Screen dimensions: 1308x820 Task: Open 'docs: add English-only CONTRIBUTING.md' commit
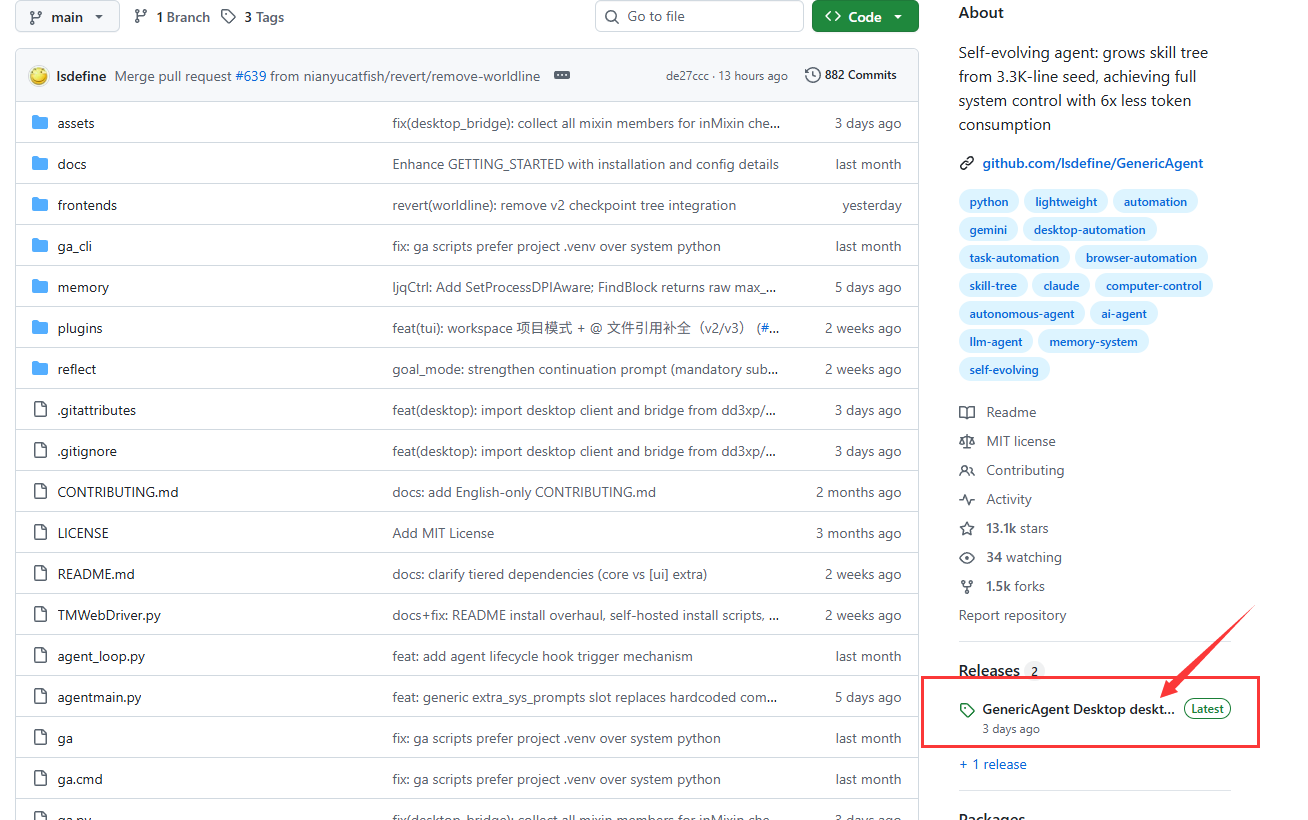[x=524, y=492]
